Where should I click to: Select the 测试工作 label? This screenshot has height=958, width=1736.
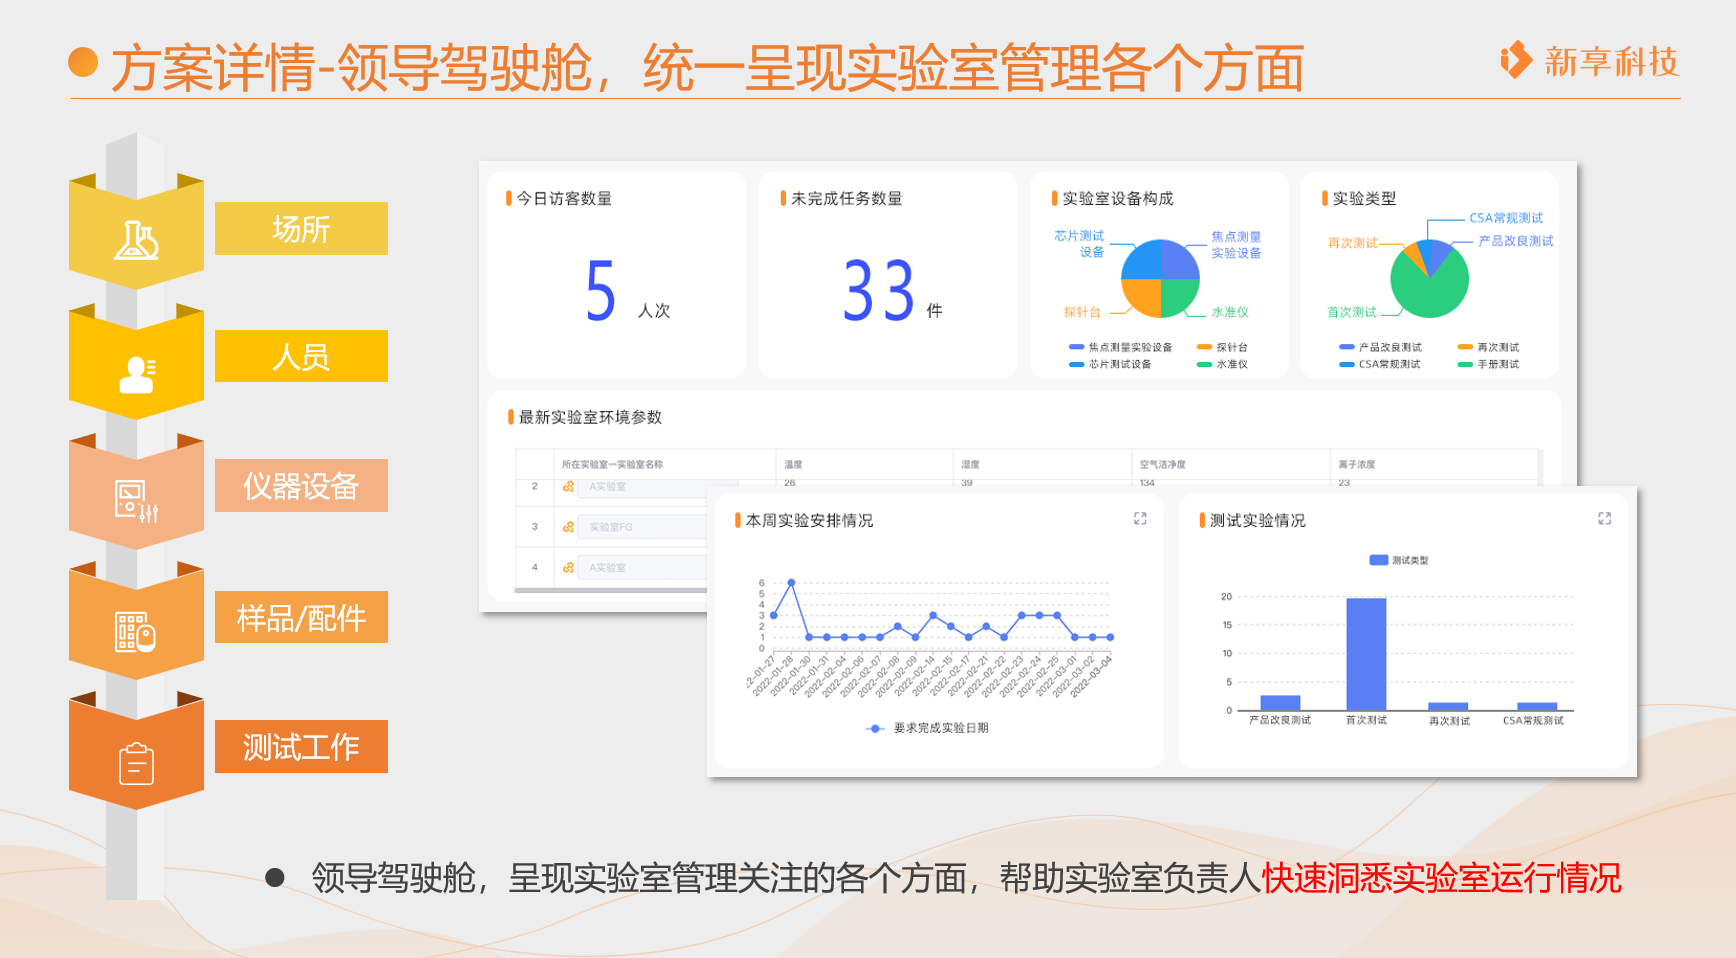pyautogui.click(x=301, y=746)
